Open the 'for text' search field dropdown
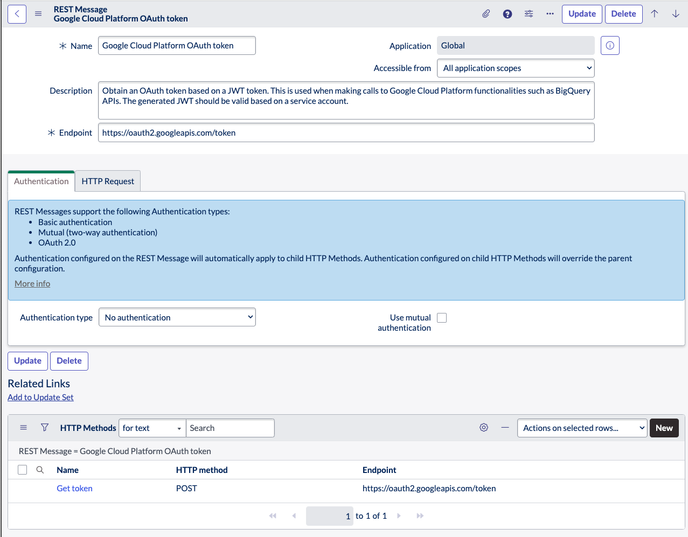Screen dimensions: 688x537 (x=152, y=428)
